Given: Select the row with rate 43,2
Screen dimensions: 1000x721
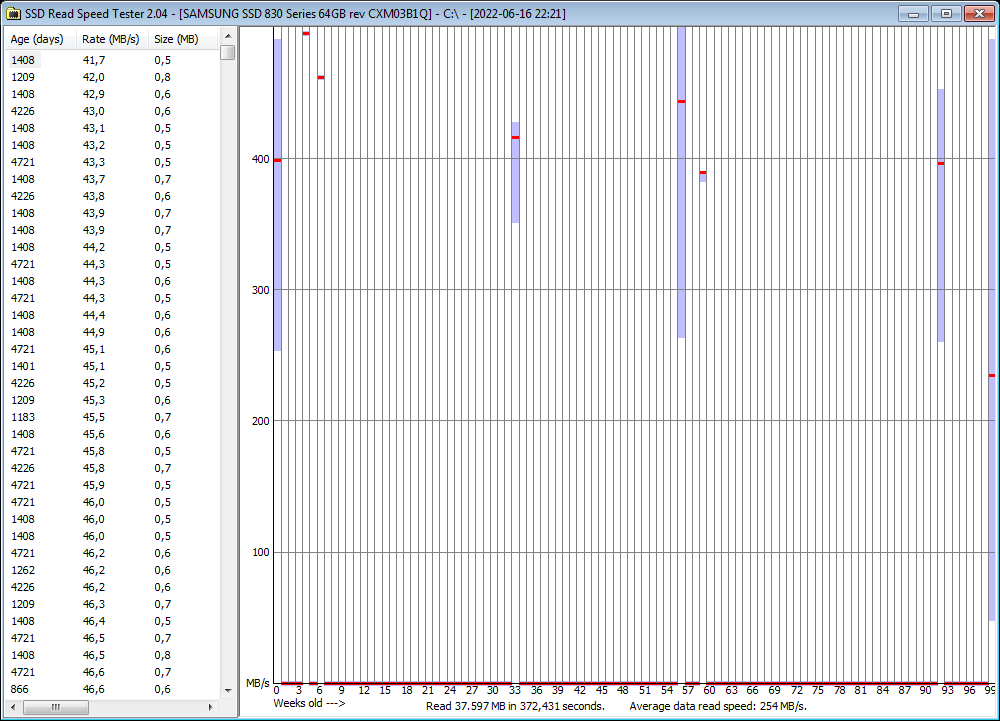Looking at the screenshot, I should click(112, 145).
